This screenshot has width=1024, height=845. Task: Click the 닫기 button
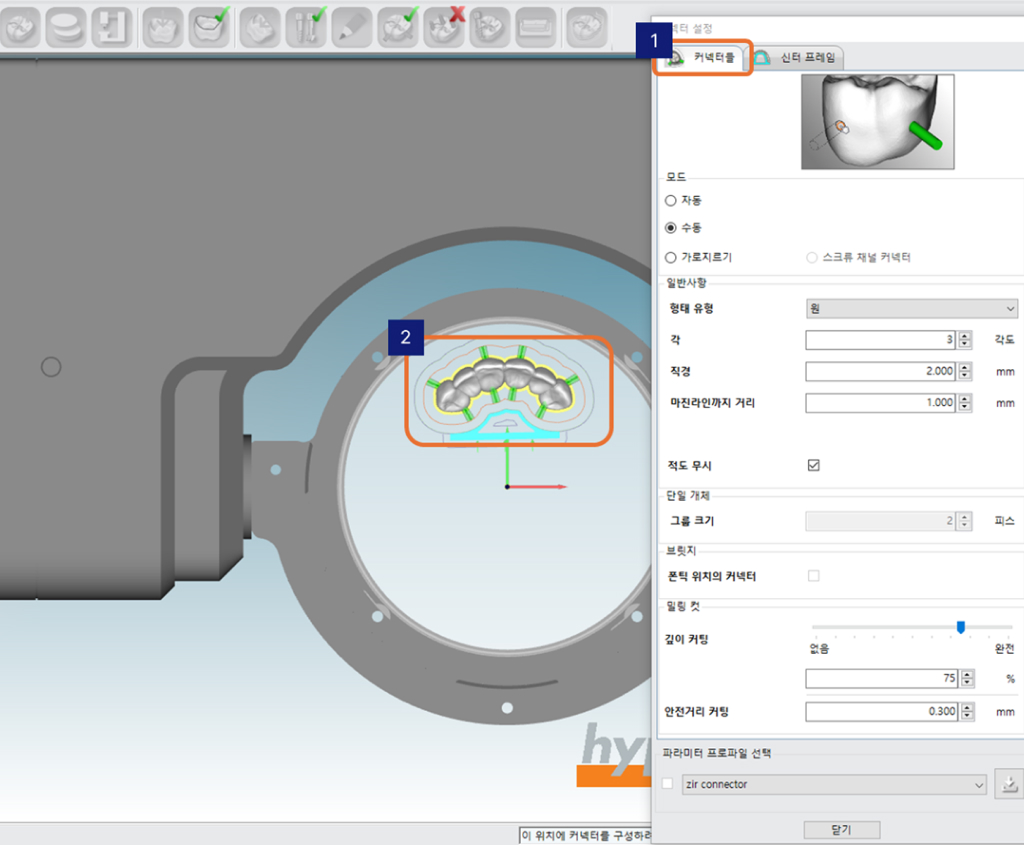[x=841, y=830]
